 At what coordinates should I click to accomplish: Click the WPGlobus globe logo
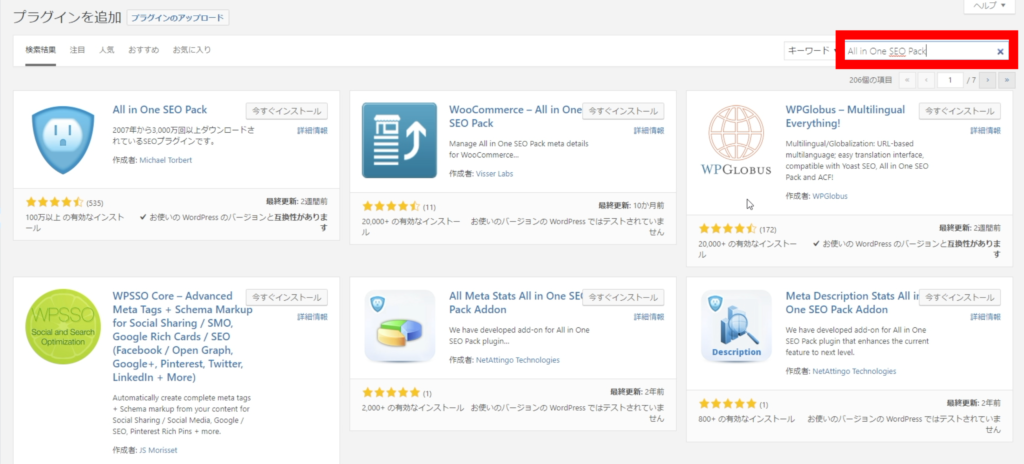coord(736,140)
